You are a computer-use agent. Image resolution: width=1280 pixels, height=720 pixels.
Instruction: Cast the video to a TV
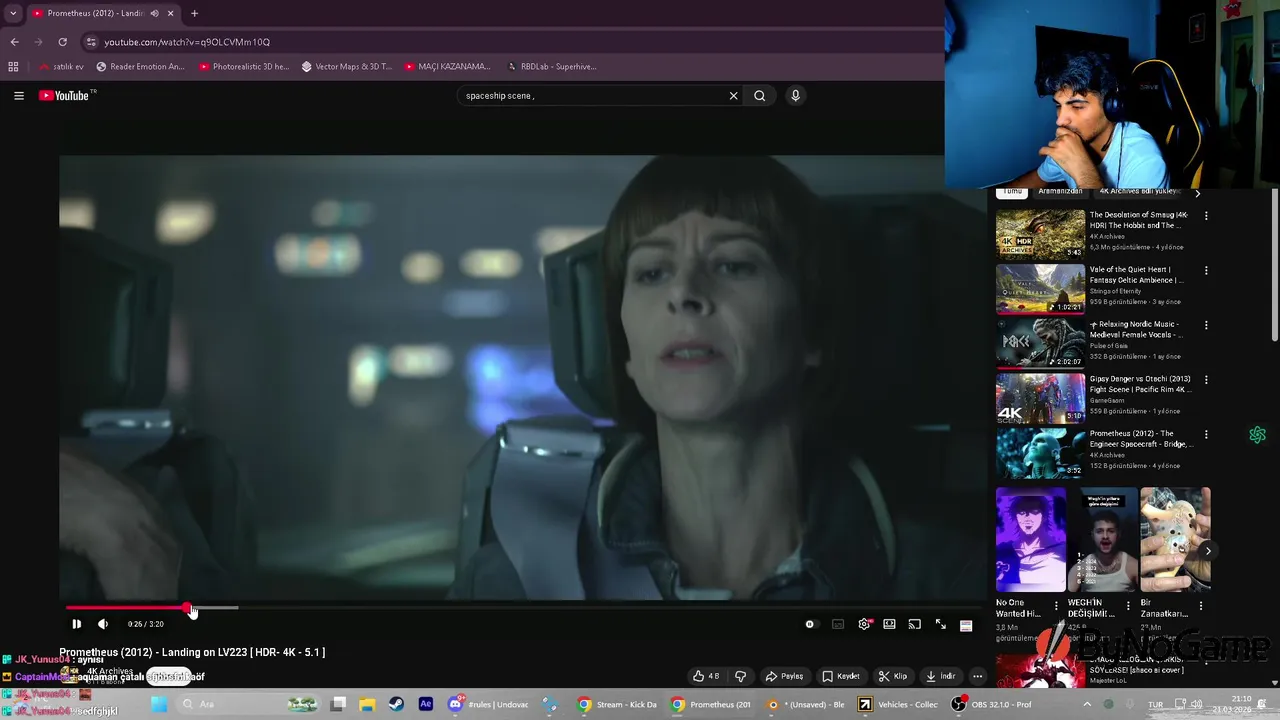[914, 624]
